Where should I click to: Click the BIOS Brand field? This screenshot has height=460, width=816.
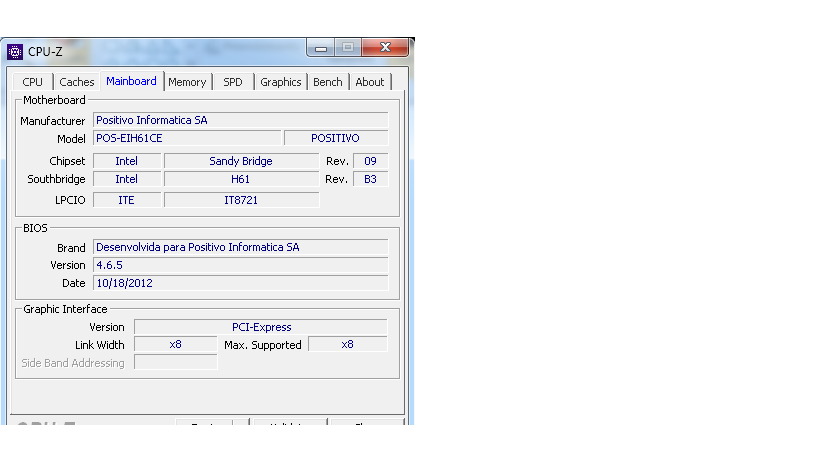[x=240, y=247]
